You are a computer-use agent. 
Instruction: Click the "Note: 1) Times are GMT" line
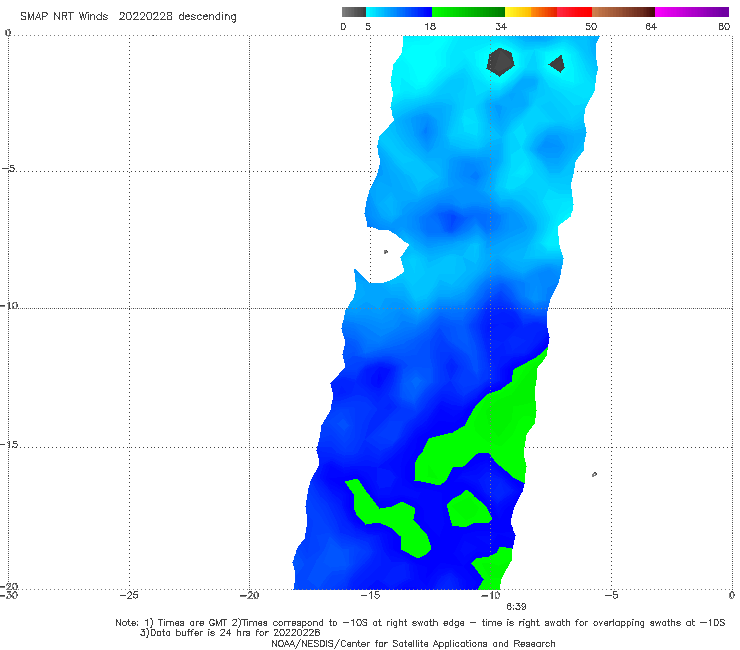click(x=420, y=623)
